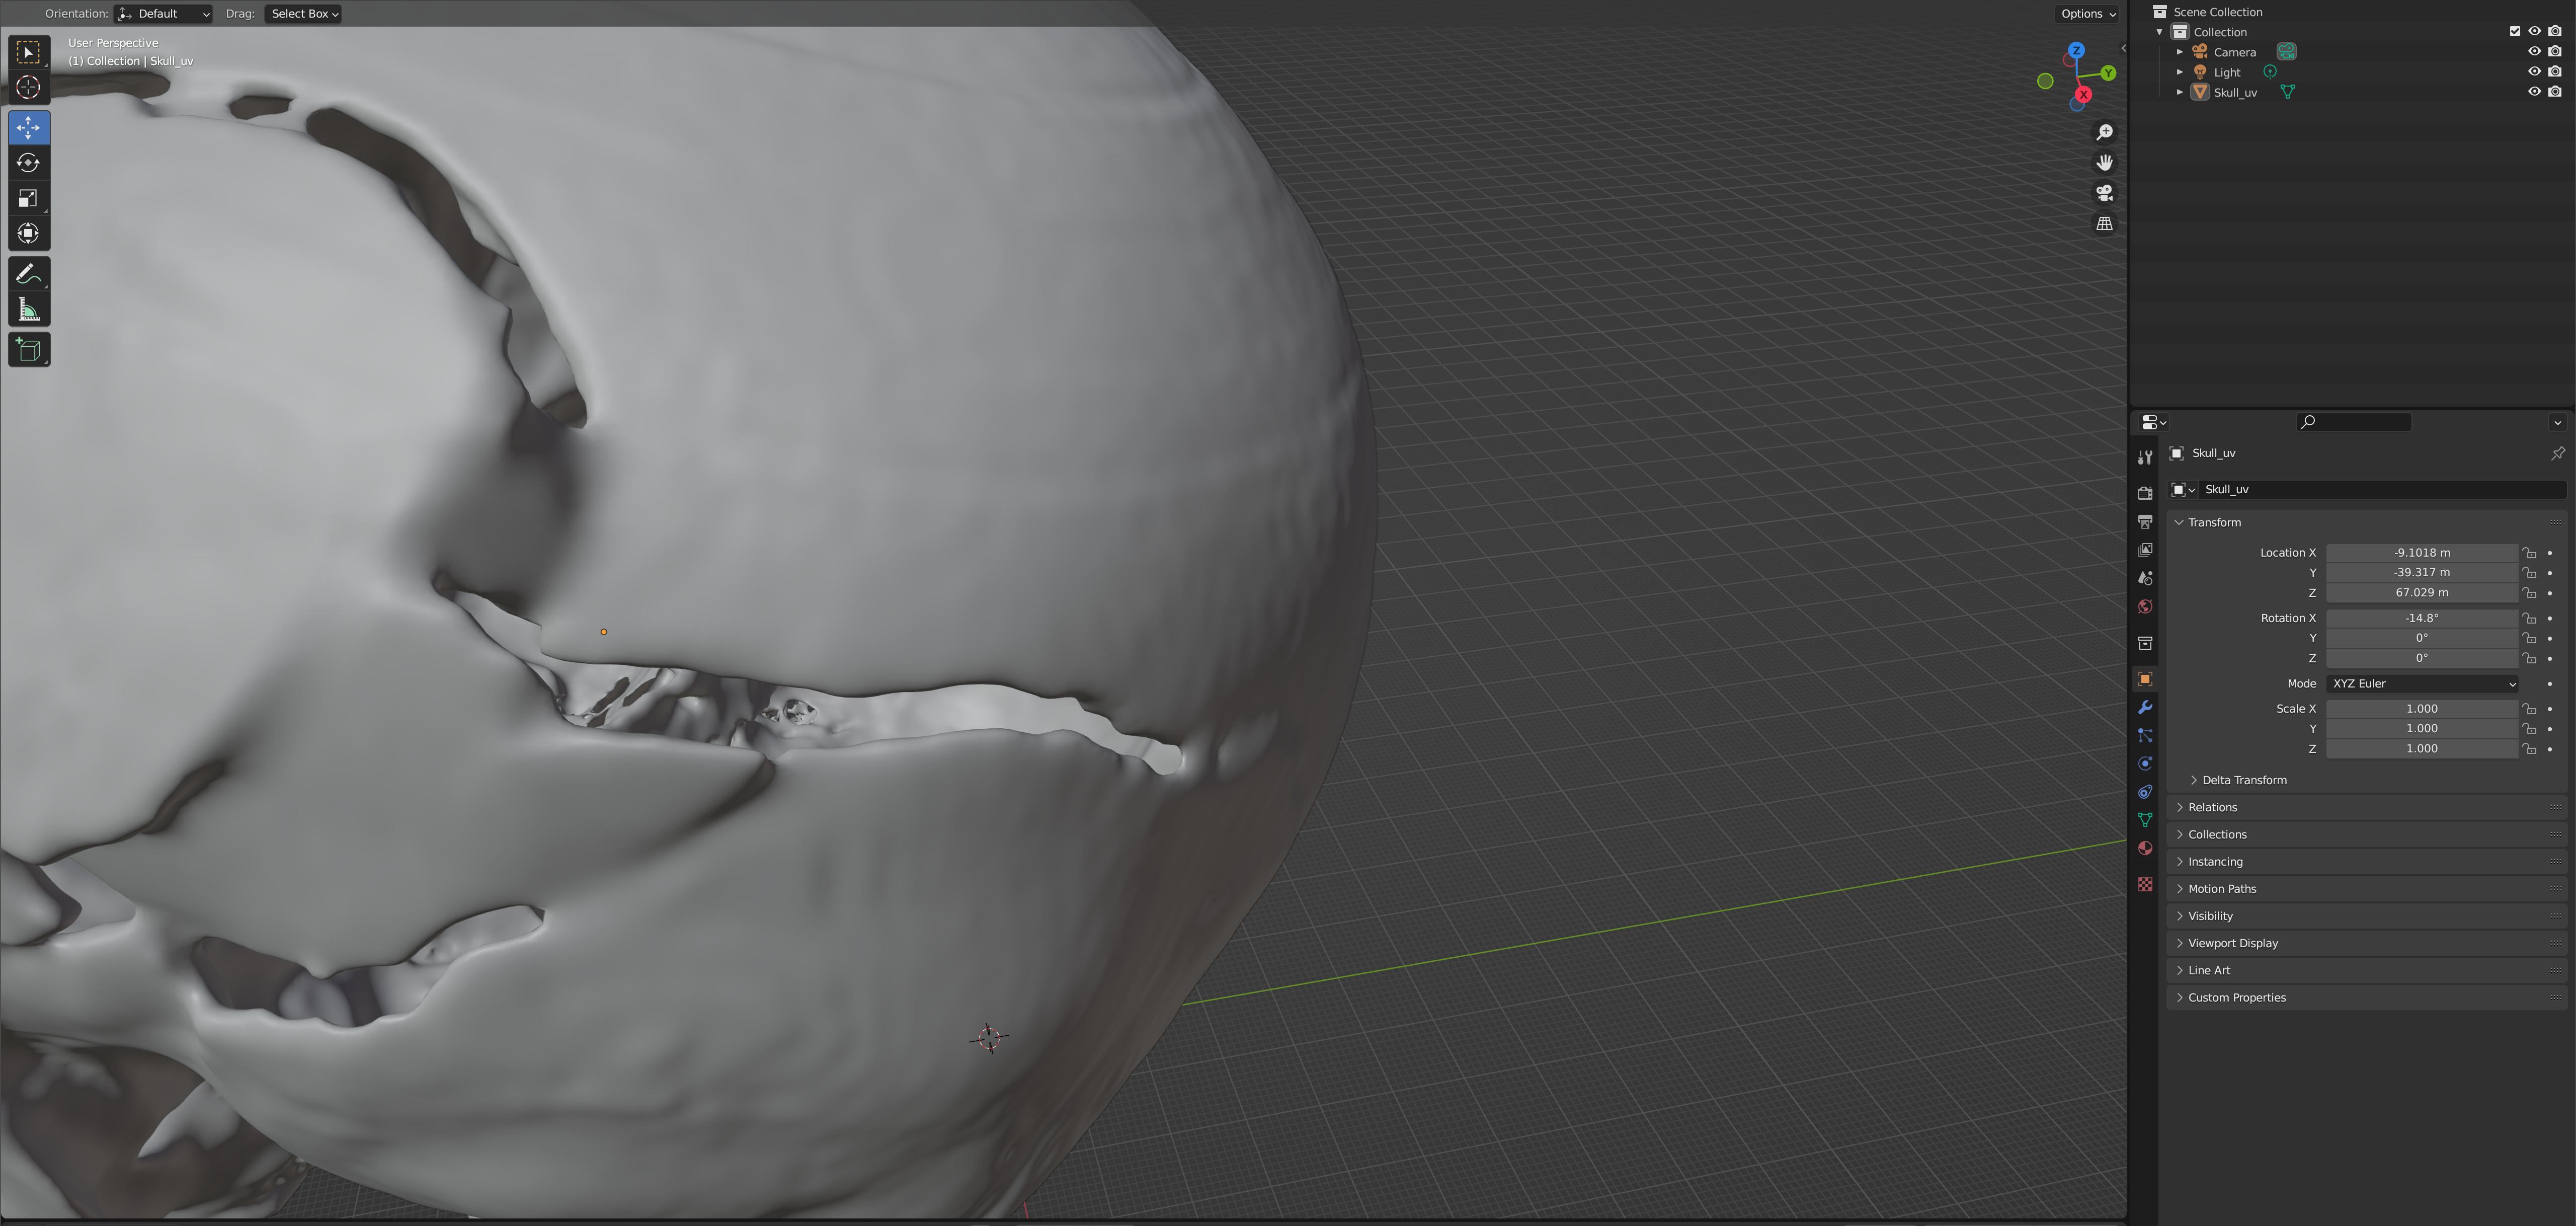Select the Select Box tool
Viewport: 2576px width, 1226px height.
(x=28, y=51)
